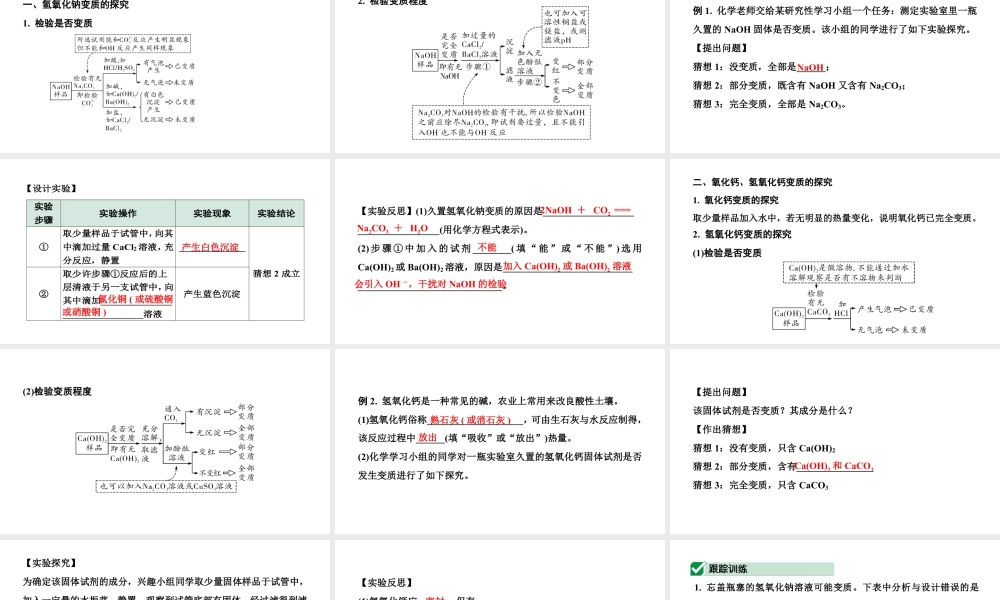Click the 也可加入少量硫酸铜溶液 dashed note
The height and width of the screenshot is (600, 1000).
165,485
